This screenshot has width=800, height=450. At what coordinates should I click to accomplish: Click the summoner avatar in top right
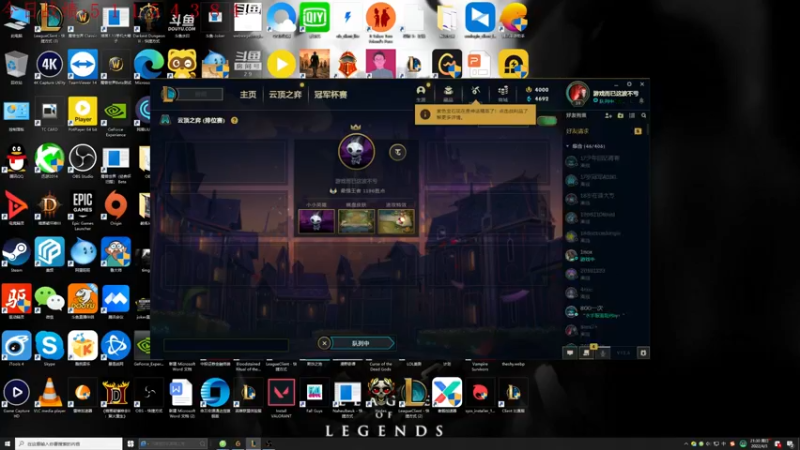point(578,93)
